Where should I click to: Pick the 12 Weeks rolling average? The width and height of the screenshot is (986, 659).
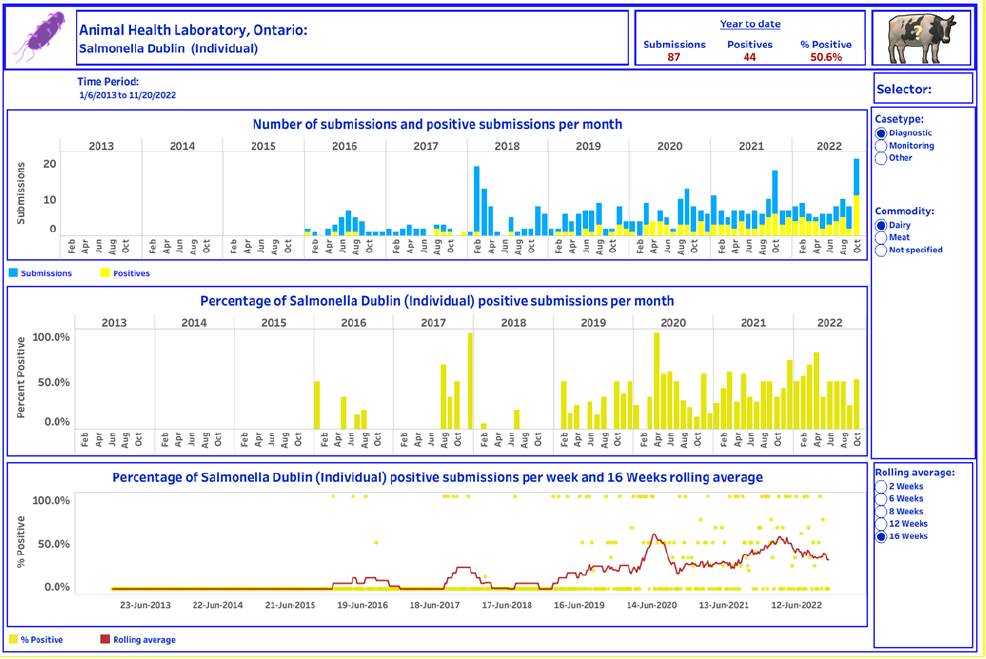(x=881, y=524)
